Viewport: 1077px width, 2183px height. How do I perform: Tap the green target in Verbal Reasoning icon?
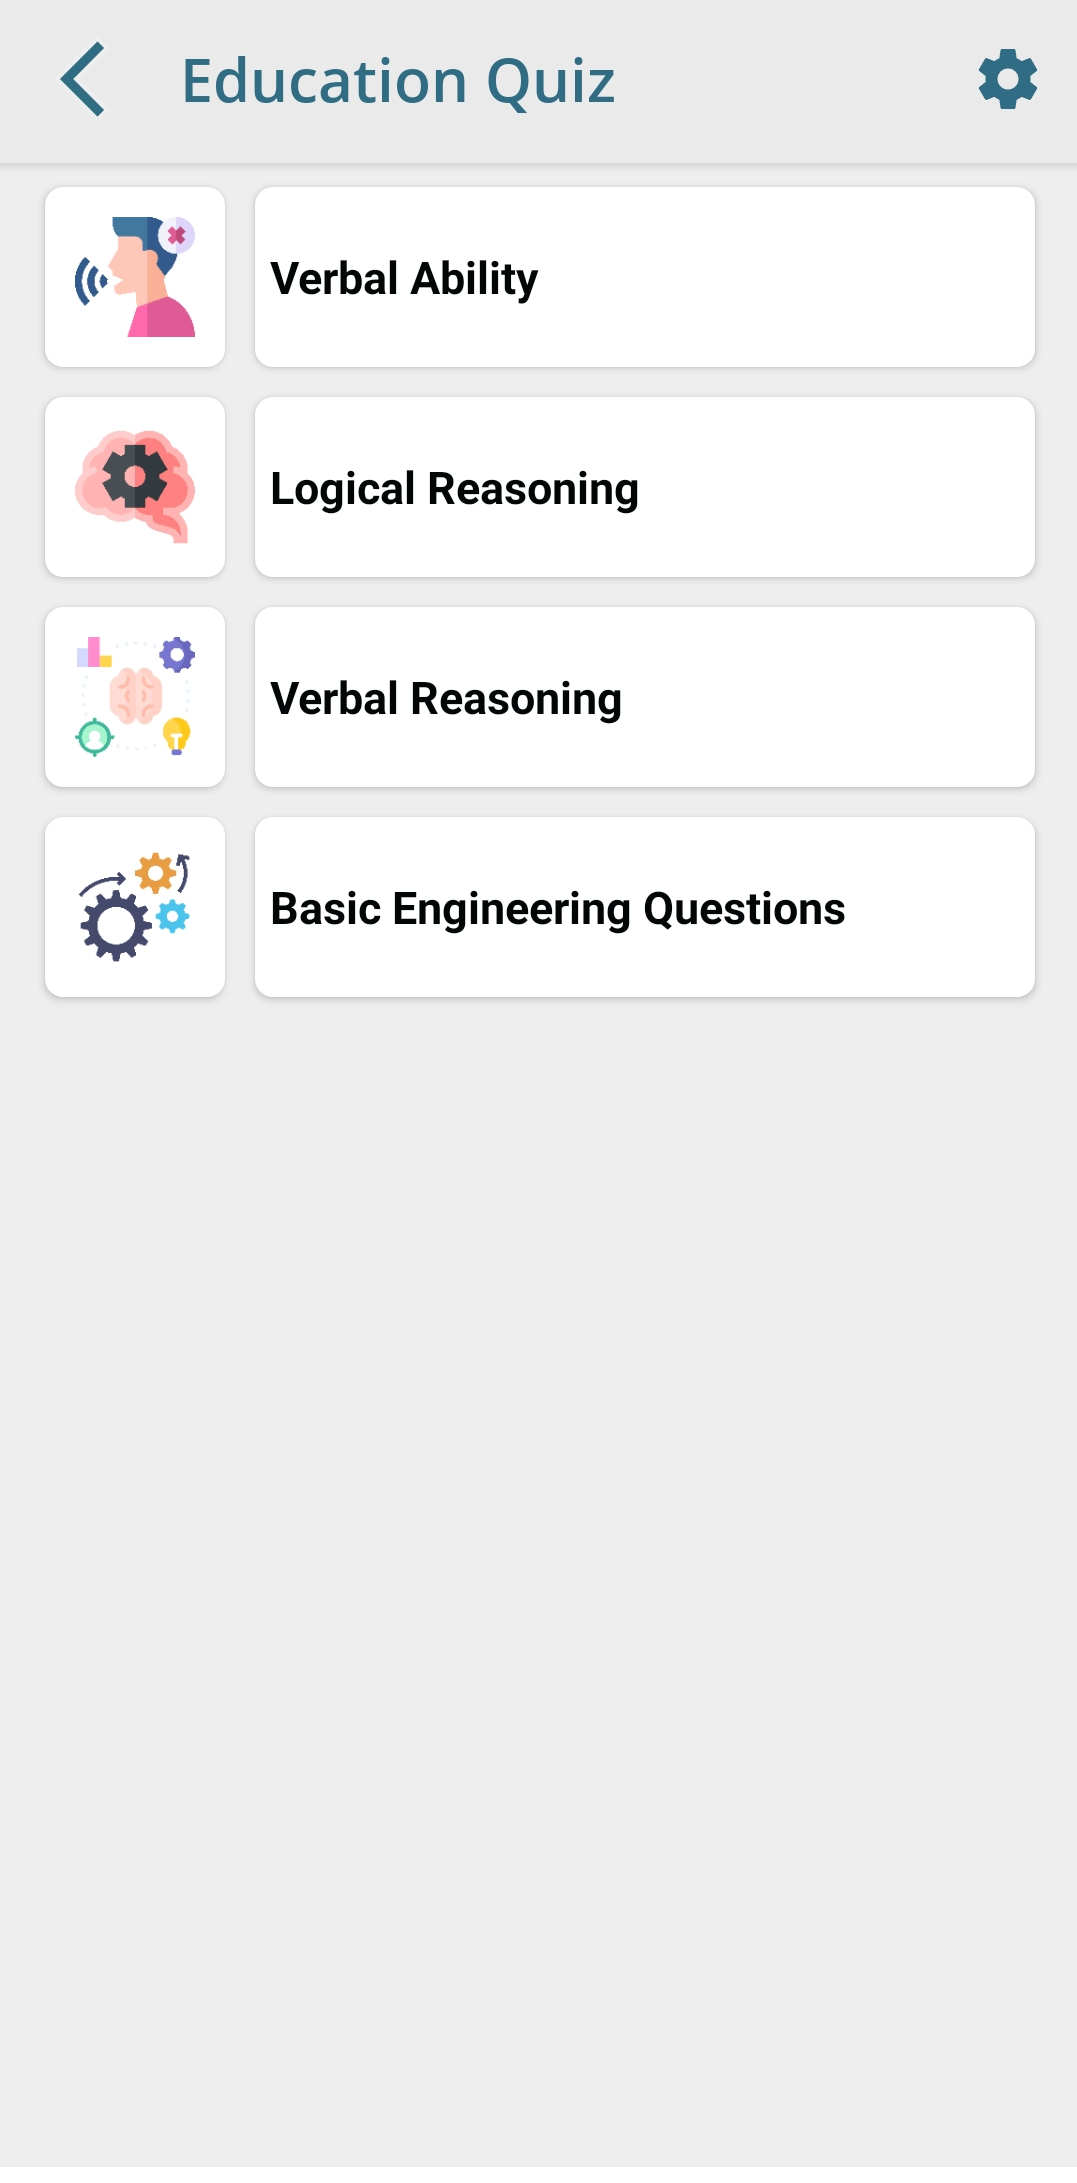[x=95, y=737]
